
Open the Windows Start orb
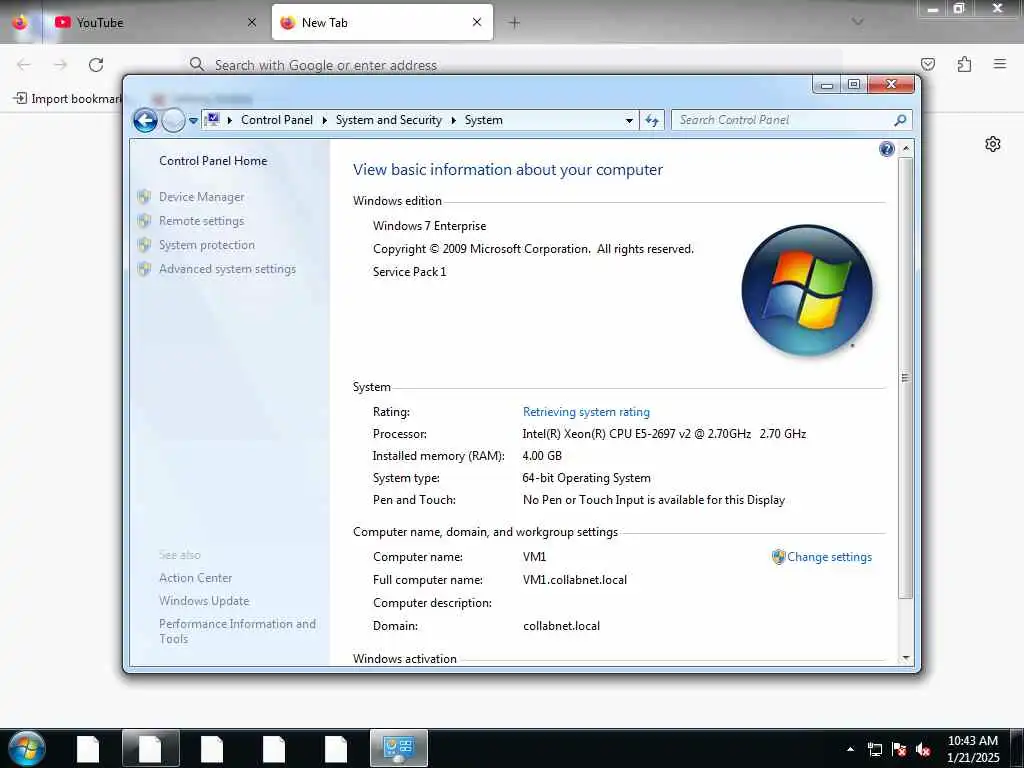pyautogui.click(x=27, y=748)
